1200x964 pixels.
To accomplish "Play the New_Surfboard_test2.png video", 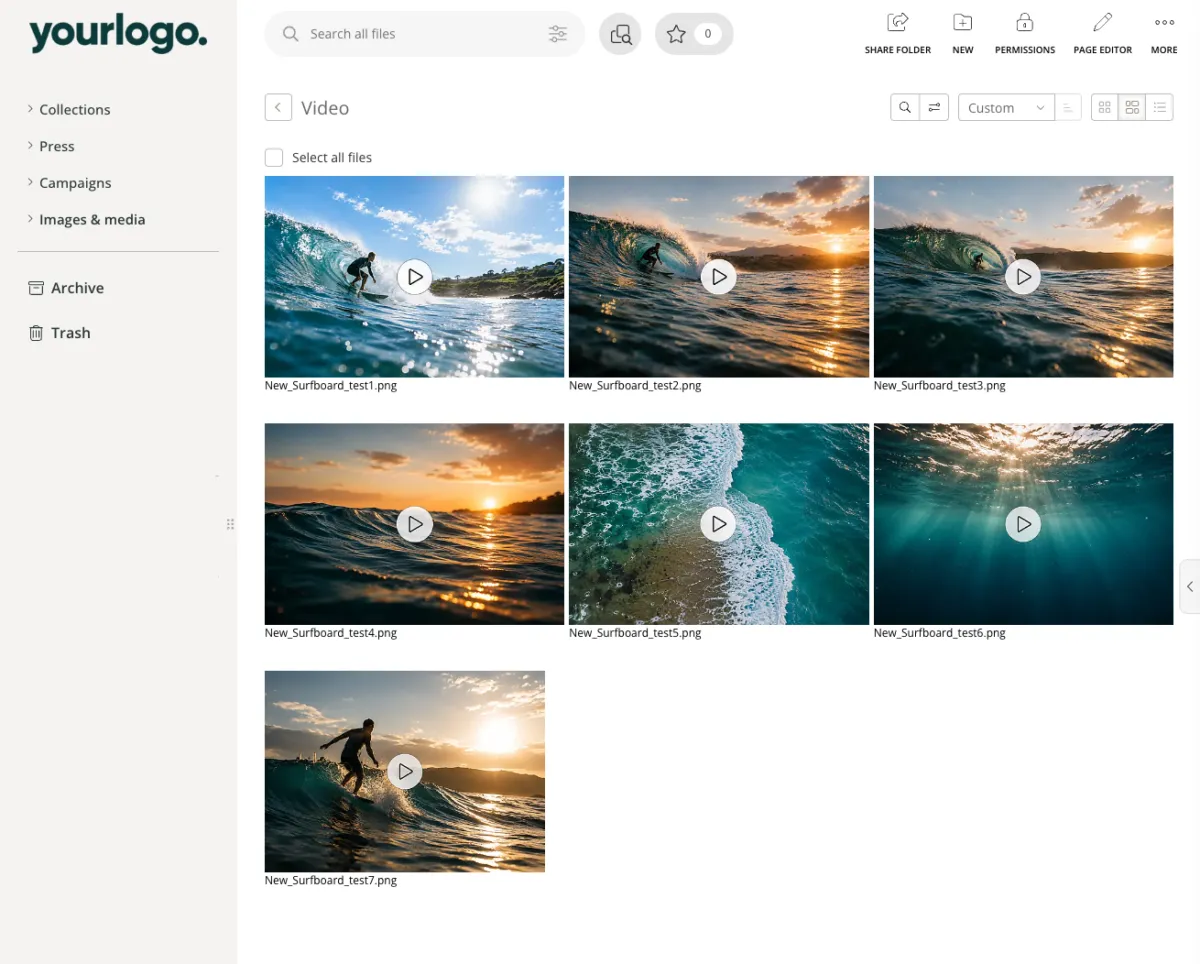I will [718, 277].
